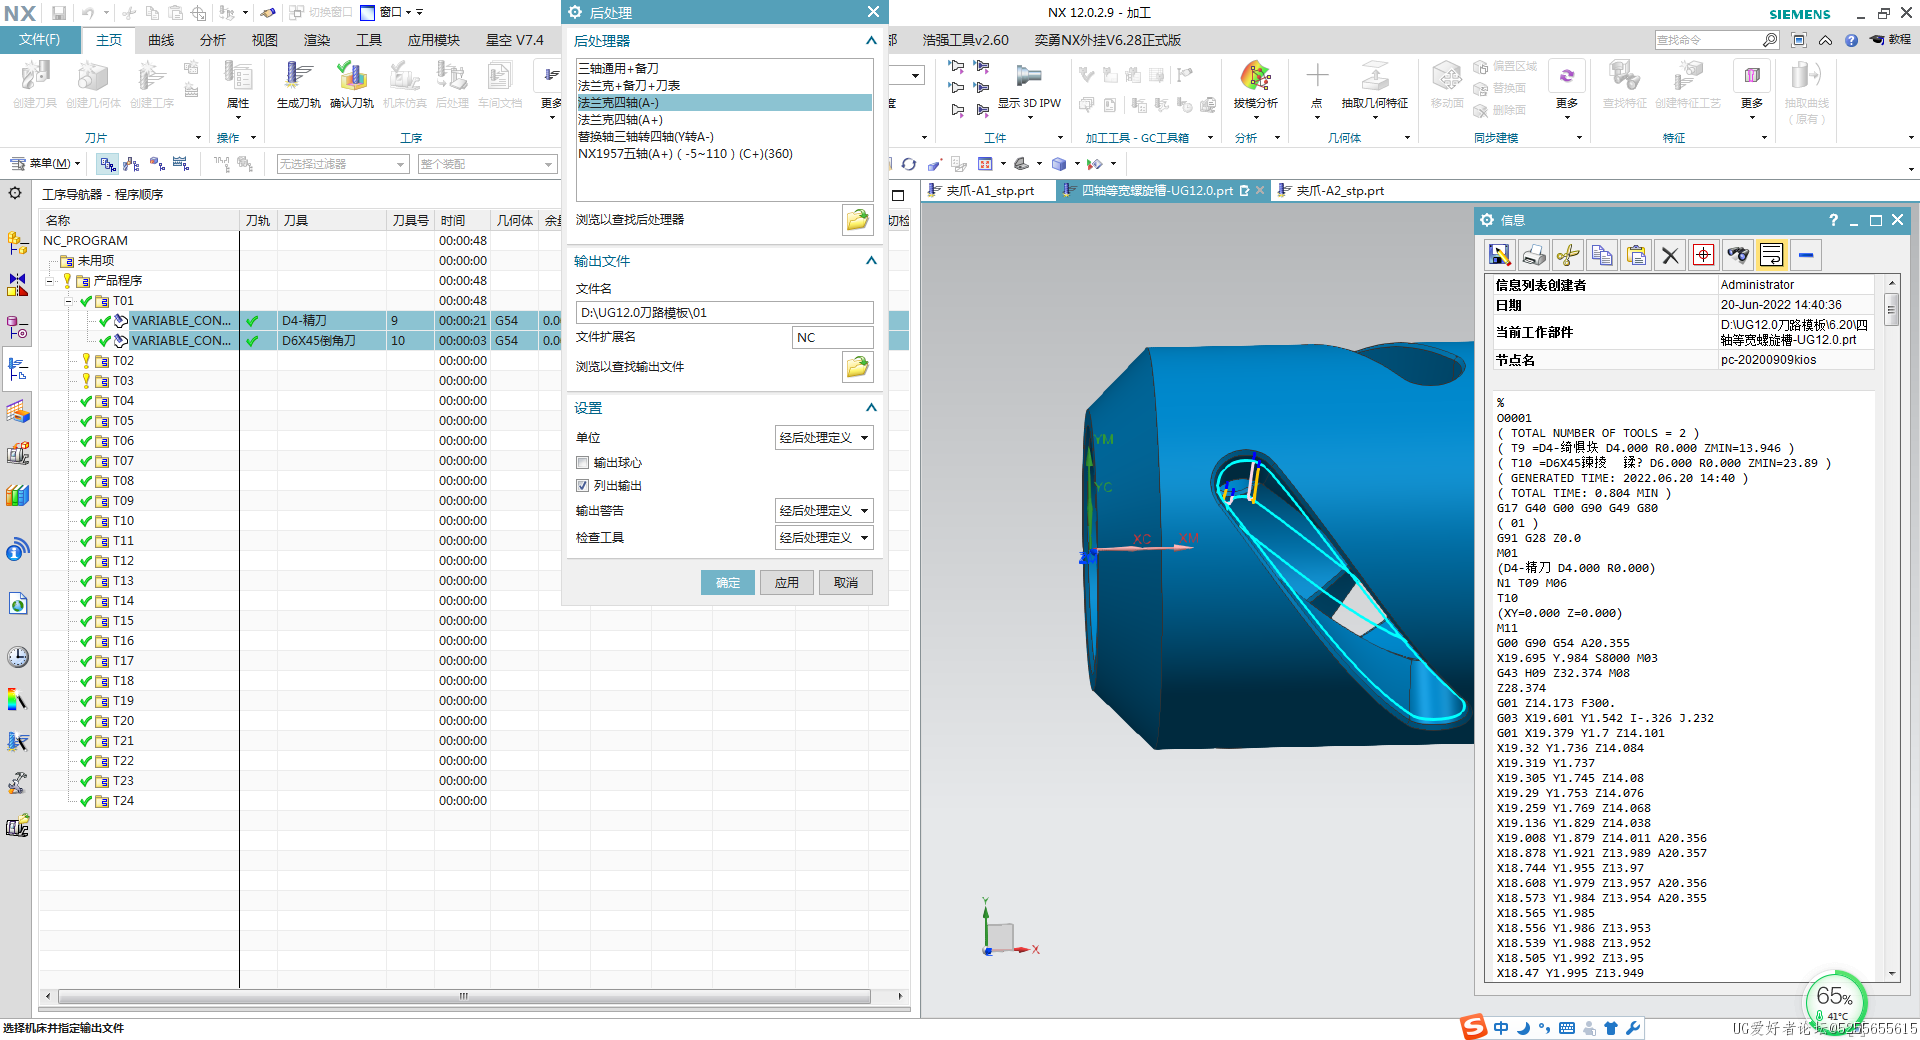Click the help question mark icon near search box
The width and height of the screenshot is (1920, 1040).
point(1851,40)
